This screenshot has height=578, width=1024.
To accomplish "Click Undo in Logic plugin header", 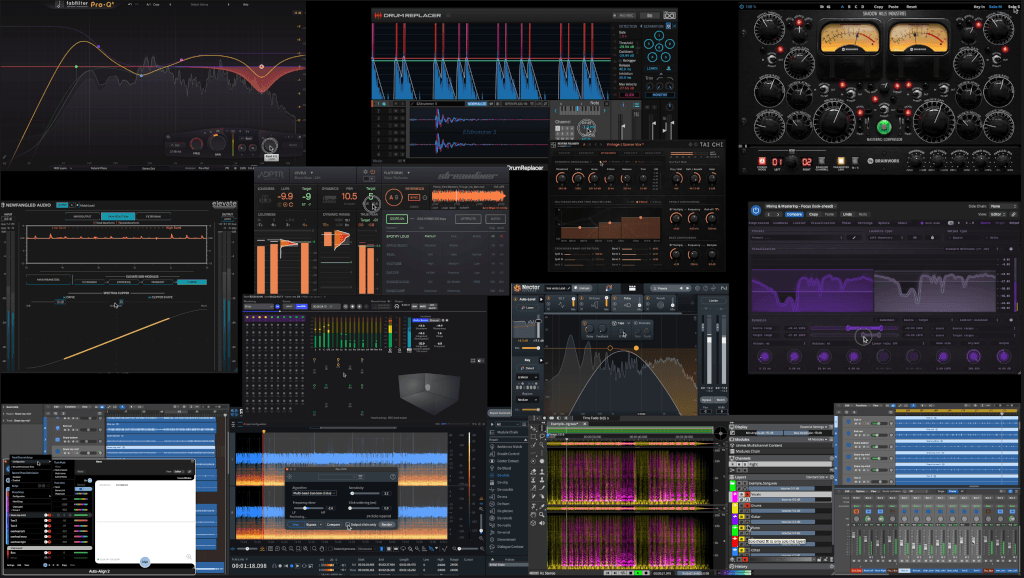I will [847, 214].
